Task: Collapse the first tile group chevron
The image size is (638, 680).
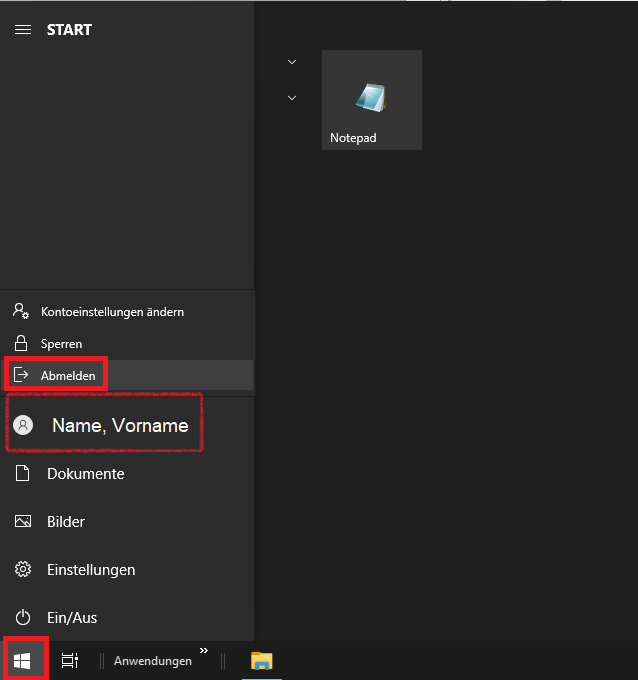Action: (292, 62)
